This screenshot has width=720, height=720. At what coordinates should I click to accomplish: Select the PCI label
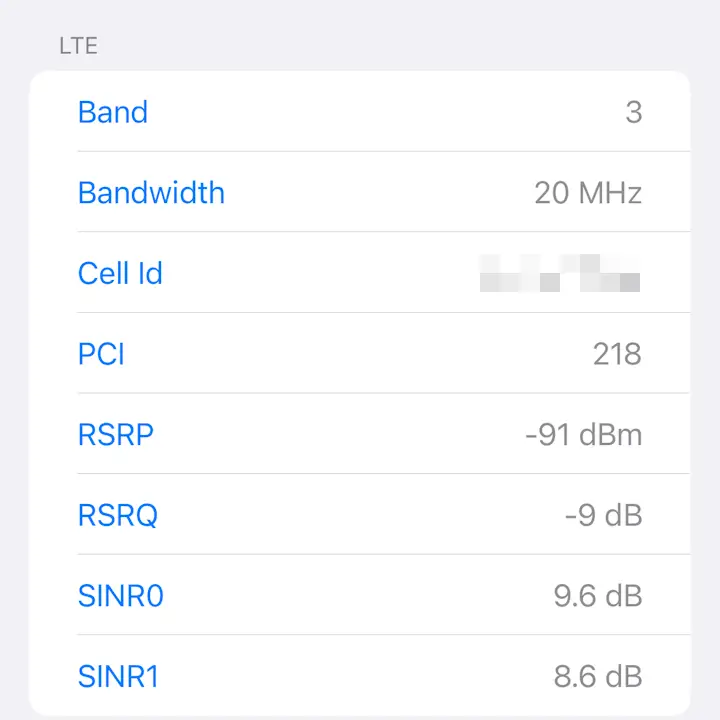[101, 354]
